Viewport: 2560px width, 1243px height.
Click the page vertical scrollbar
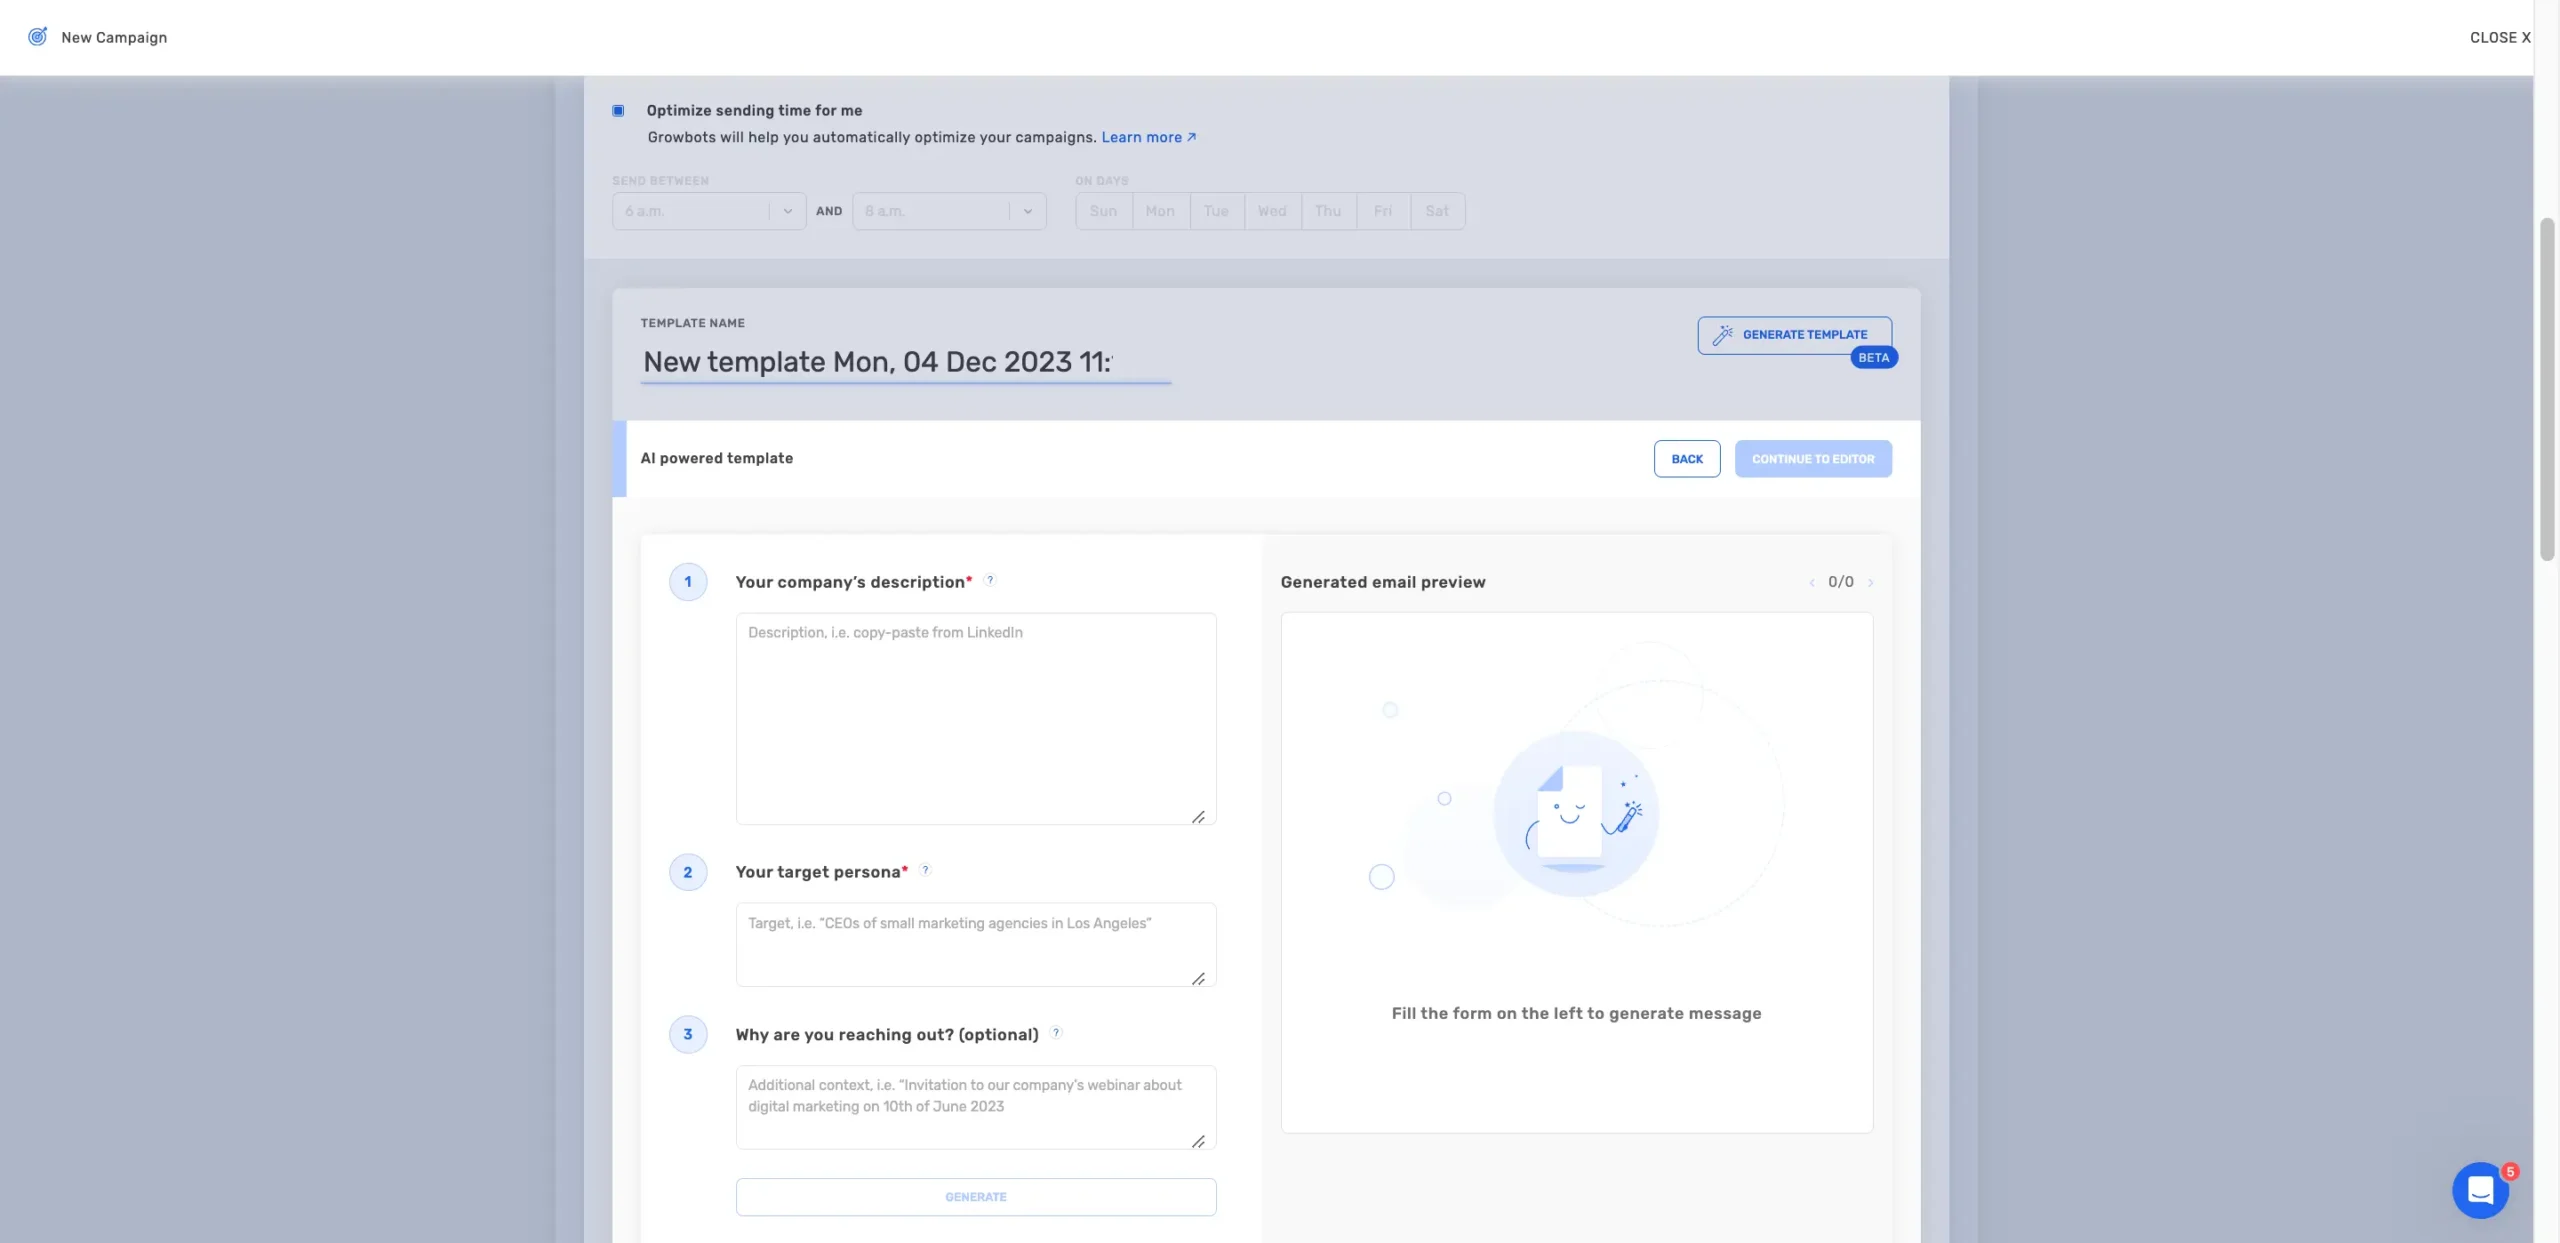click(2546, 390)
